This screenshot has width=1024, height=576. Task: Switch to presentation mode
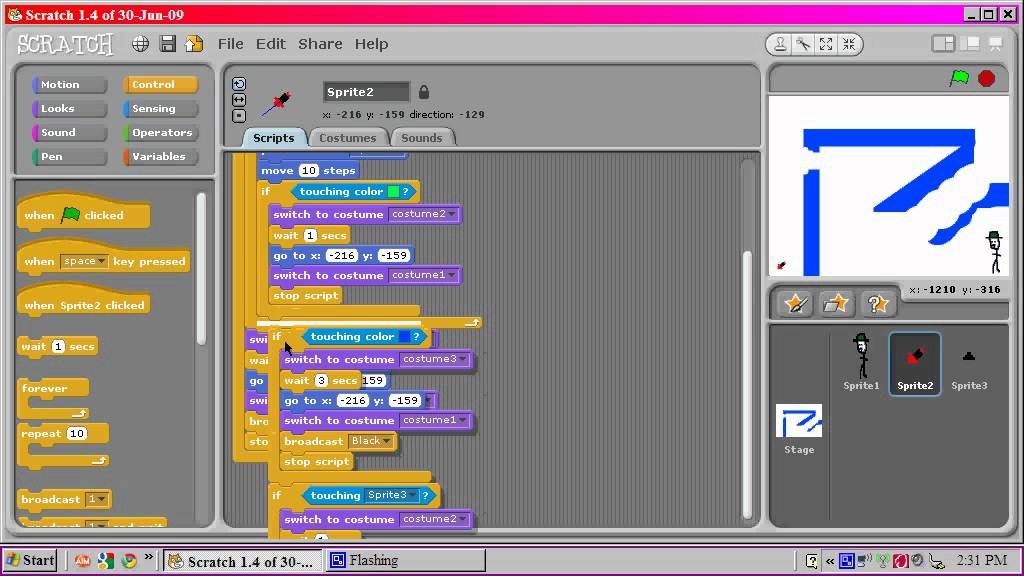click(x=996, y=44)
